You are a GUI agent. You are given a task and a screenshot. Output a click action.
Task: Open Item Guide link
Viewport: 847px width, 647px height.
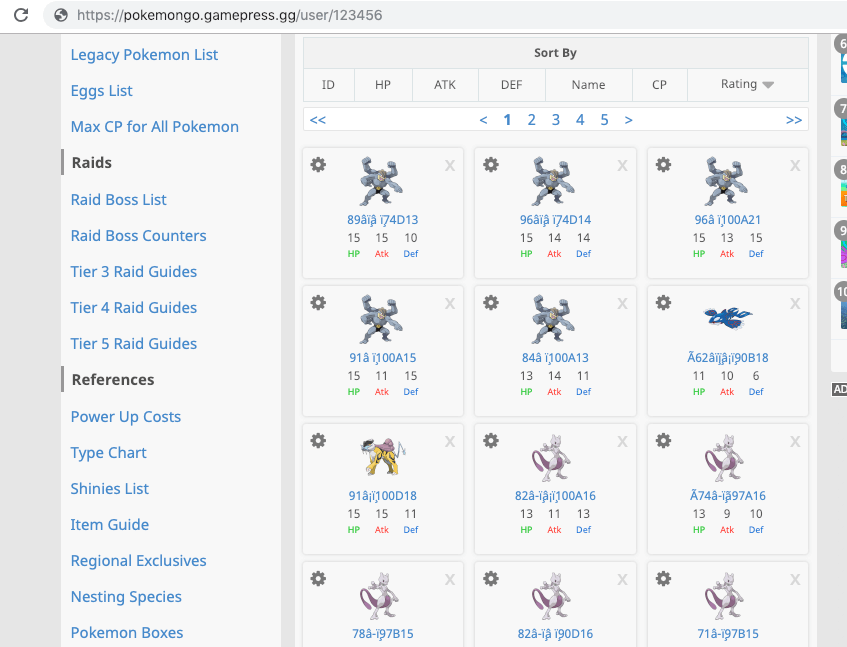tap(110, 525)
